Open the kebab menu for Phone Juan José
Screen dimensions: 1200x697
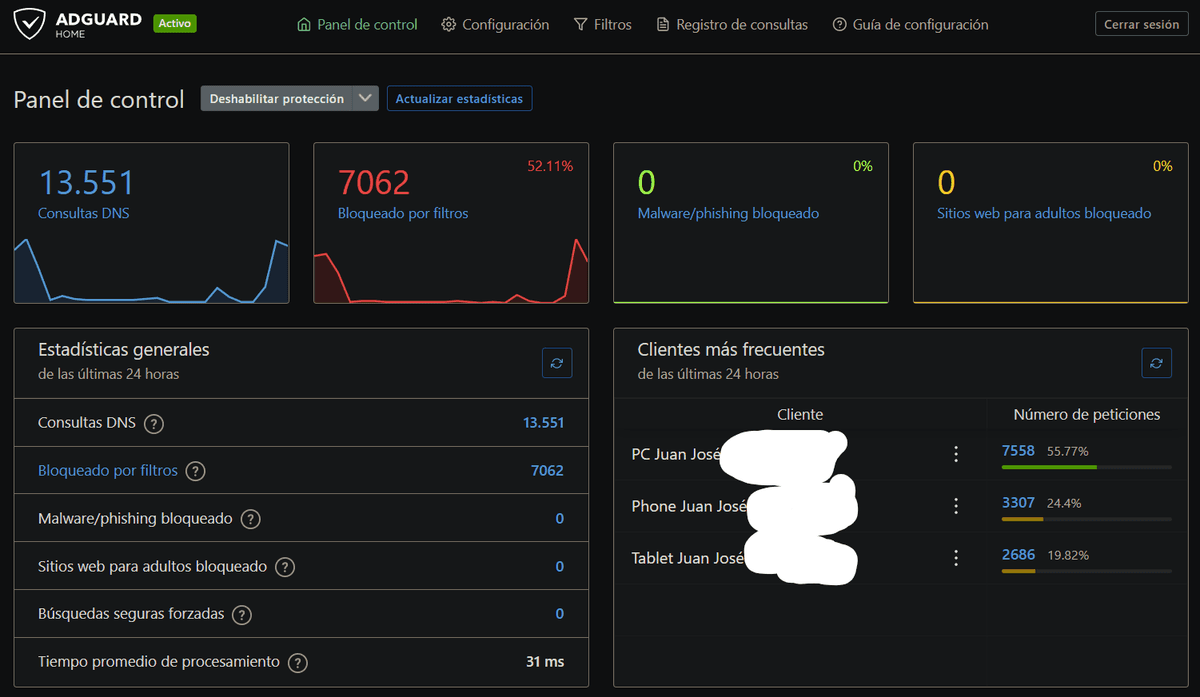955,505
